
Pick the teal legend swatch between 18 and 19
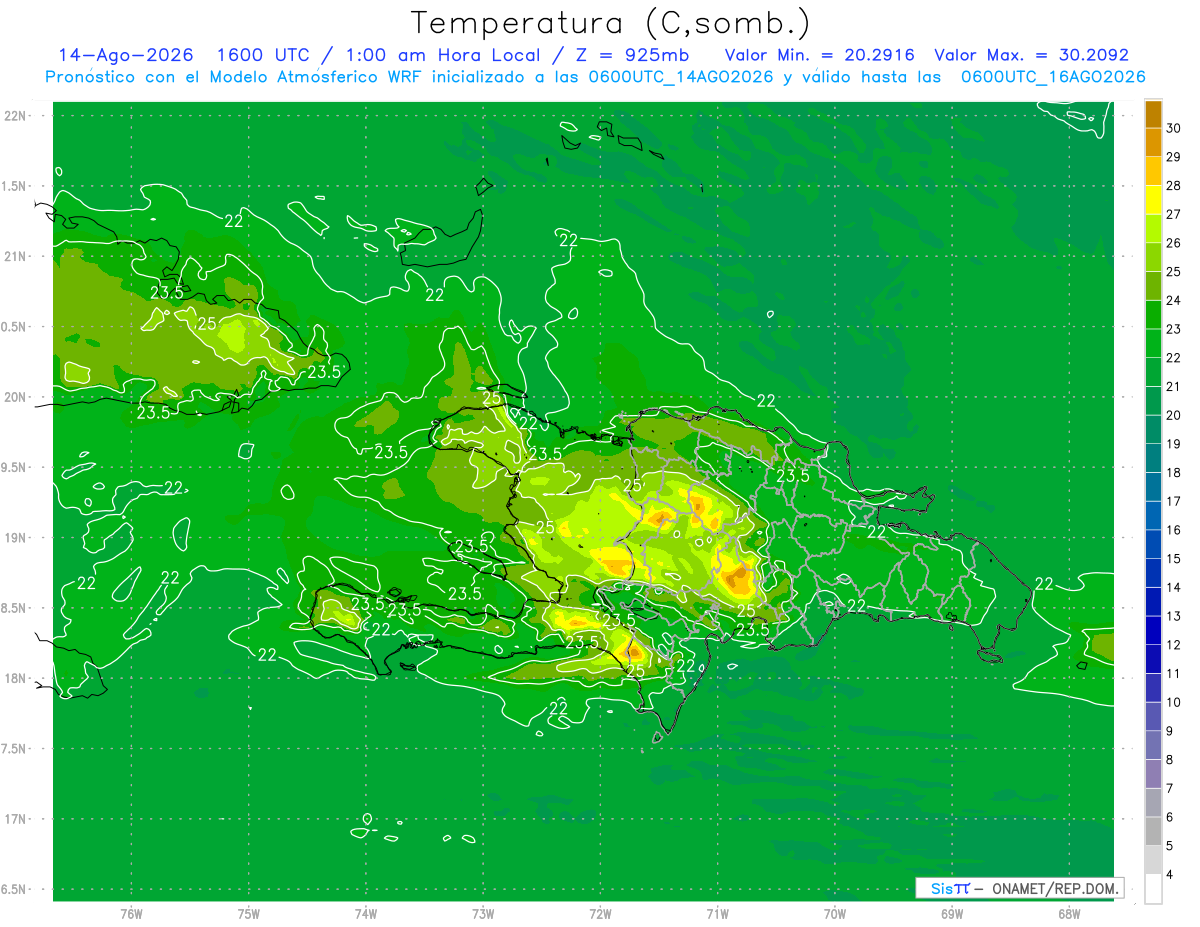point(1153,458)
